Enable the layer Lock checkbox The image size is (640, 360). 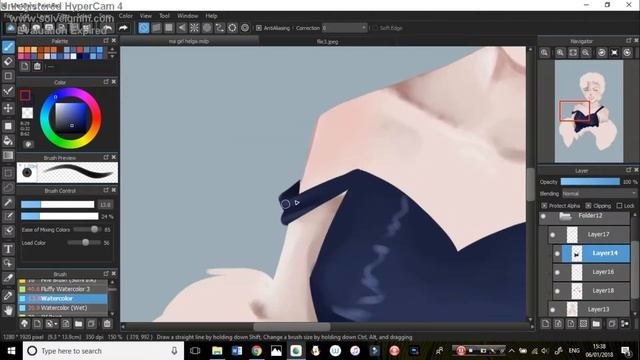(x=620, y=205)
